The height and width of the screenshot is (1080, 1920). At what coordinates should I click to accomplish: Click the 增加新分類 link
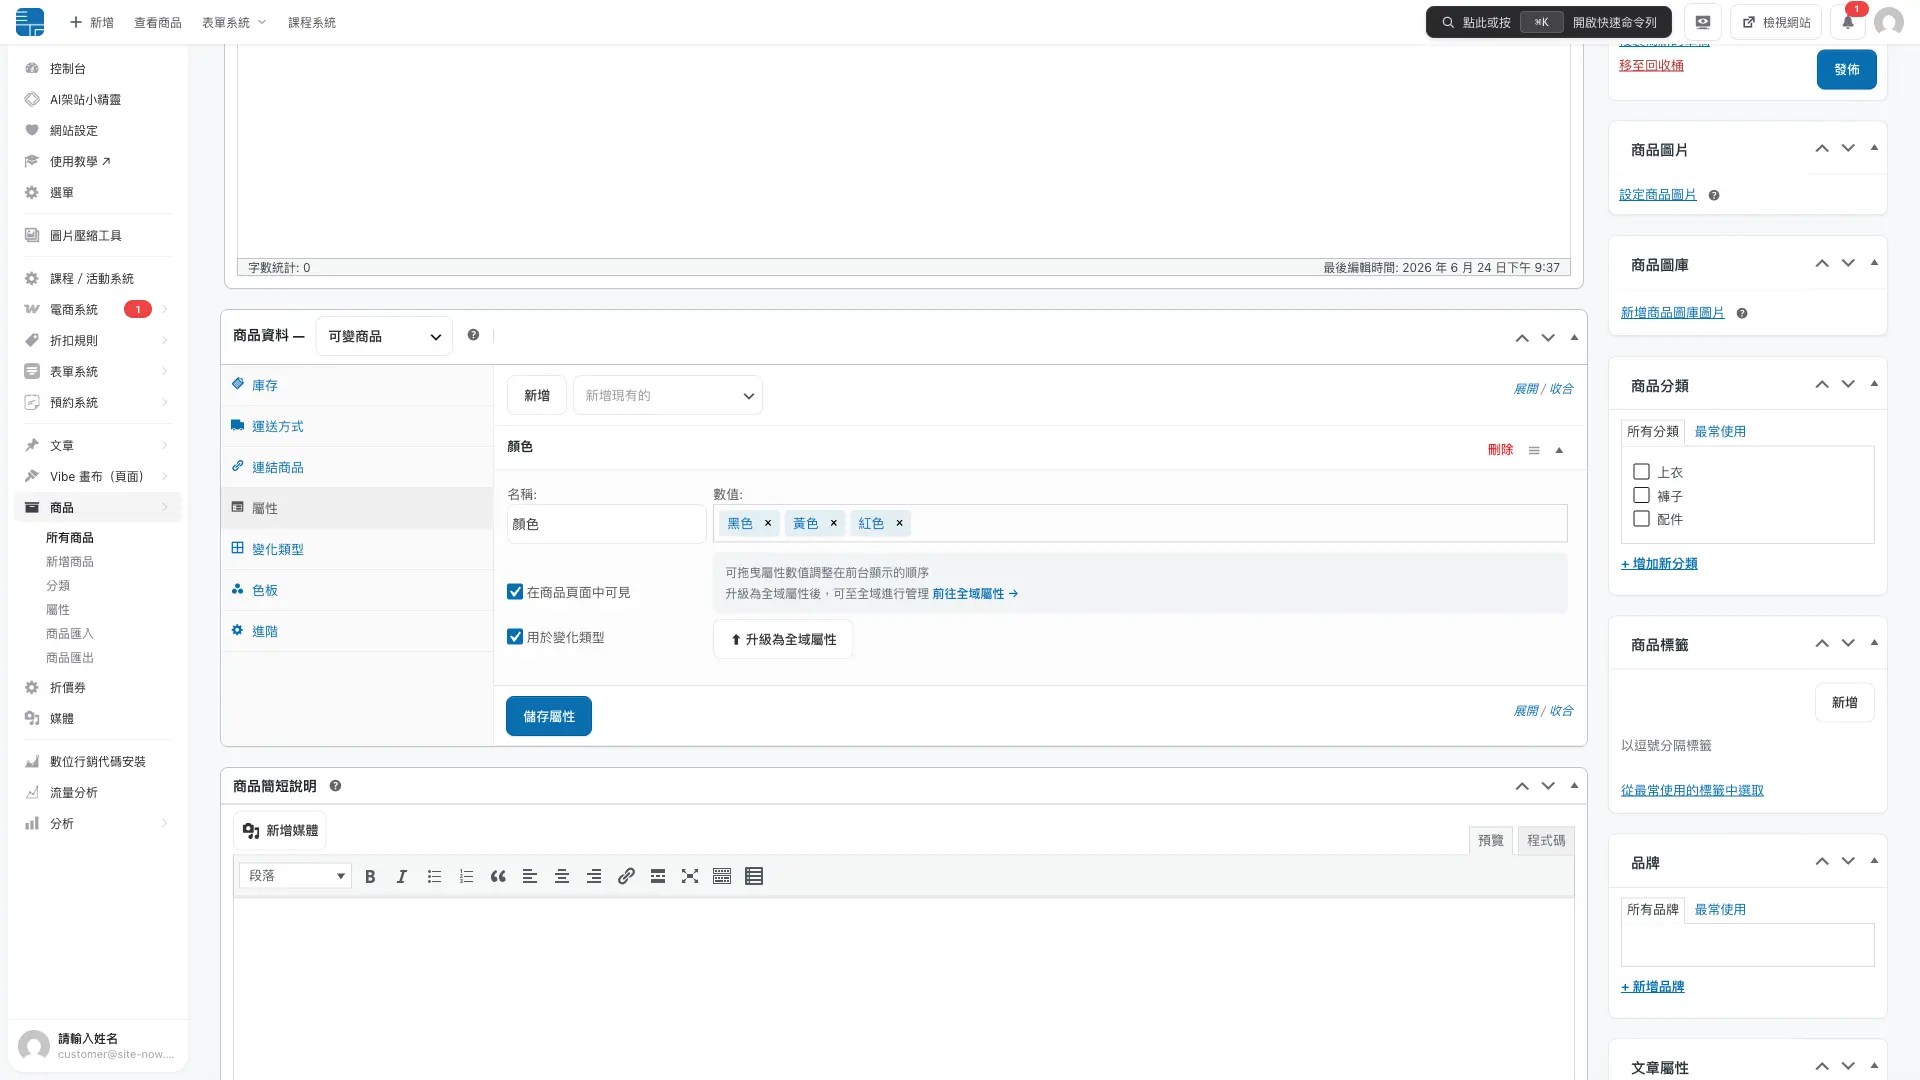pos(1659,564)
